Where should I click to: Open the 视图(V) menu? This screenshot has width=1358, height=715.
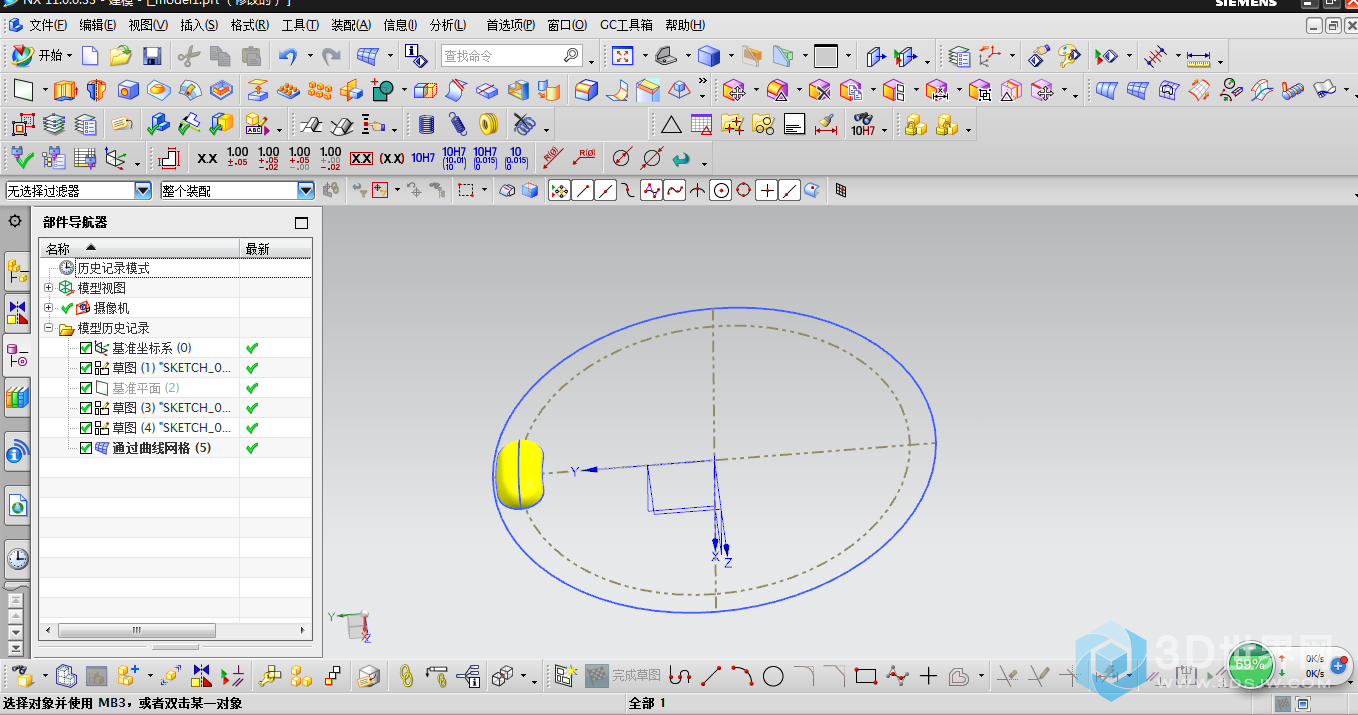tap(148, 25)
